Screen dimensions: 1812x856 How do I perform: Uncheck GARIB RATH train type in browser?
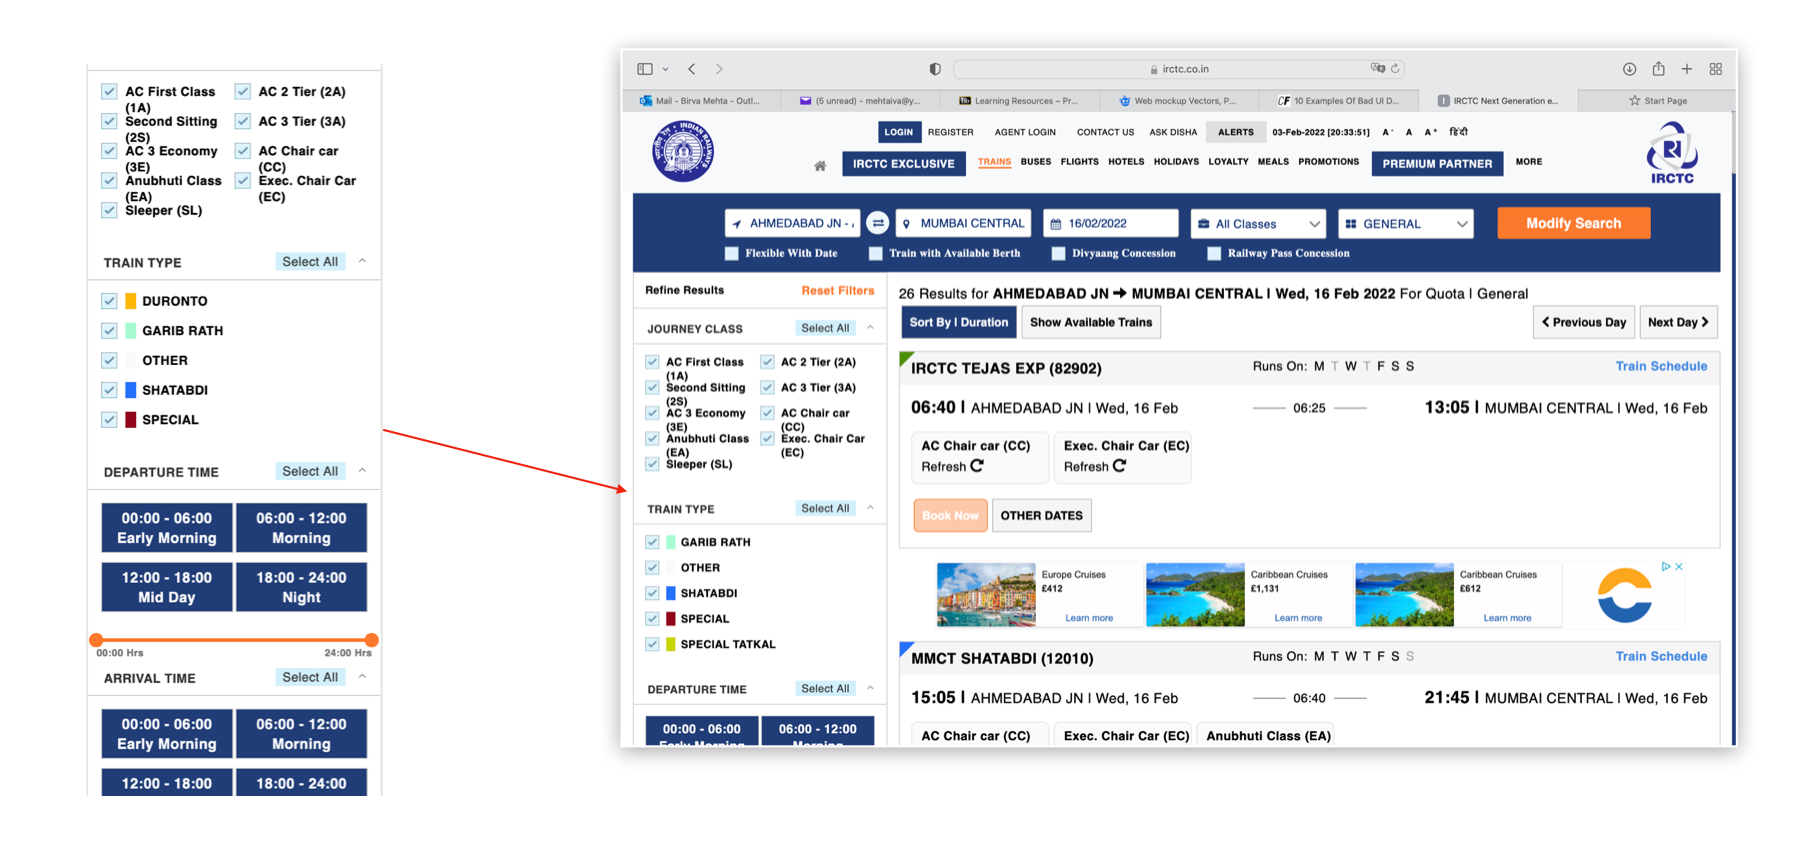point(653,542)
